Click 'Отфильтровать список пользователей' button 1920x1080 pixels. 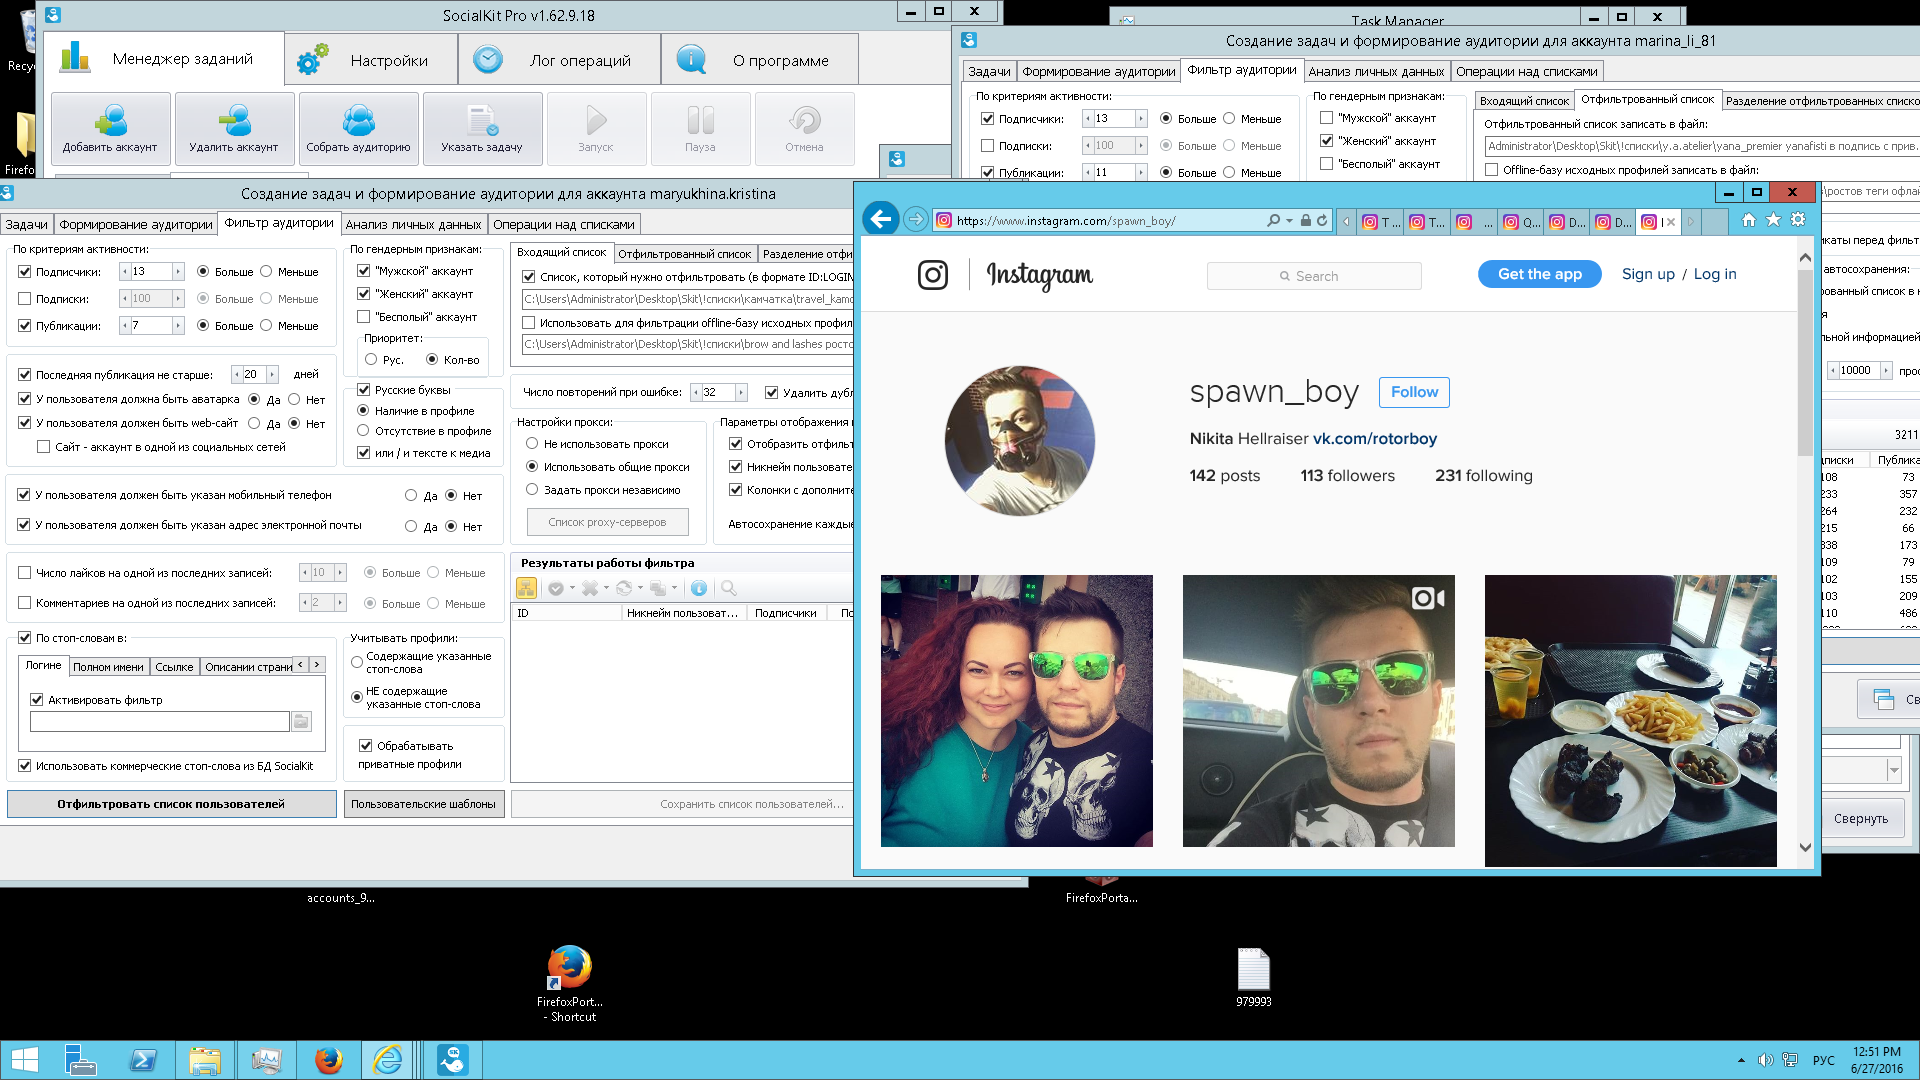(x=171, y=804)
